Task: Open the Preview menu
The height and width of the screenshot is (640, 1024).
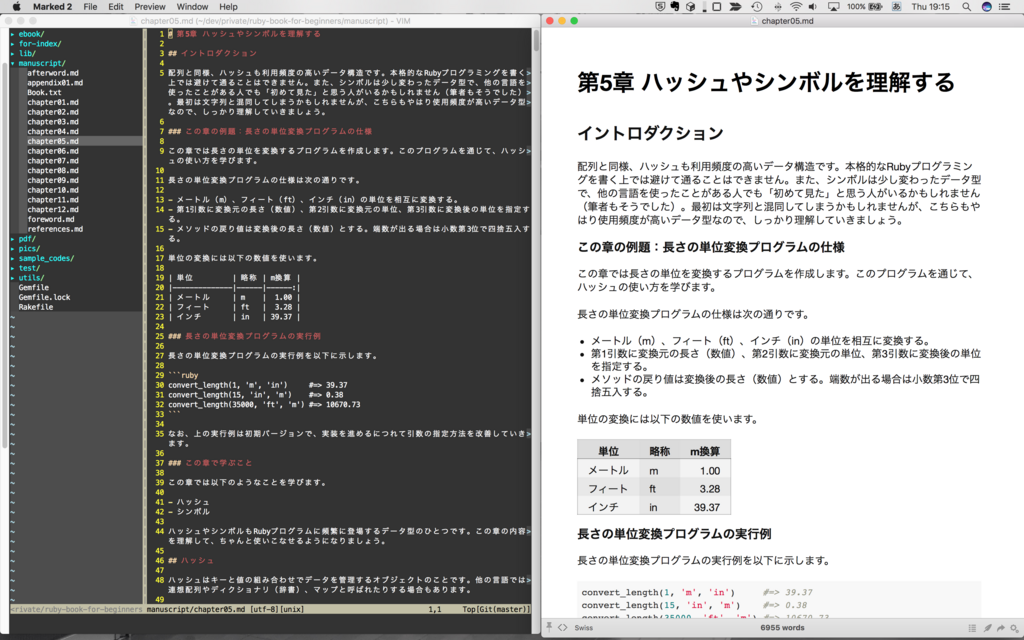Action: 150,7
